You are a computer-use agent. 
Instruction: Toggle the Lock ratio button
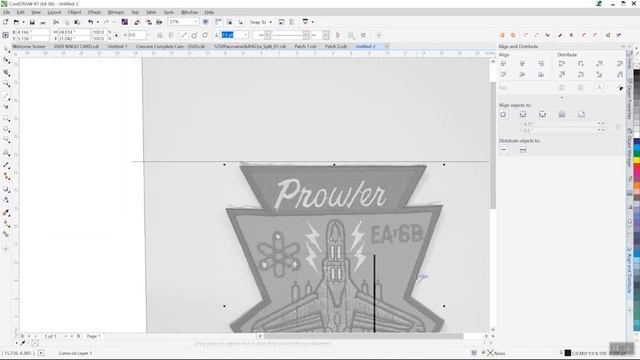coord(116,35)
